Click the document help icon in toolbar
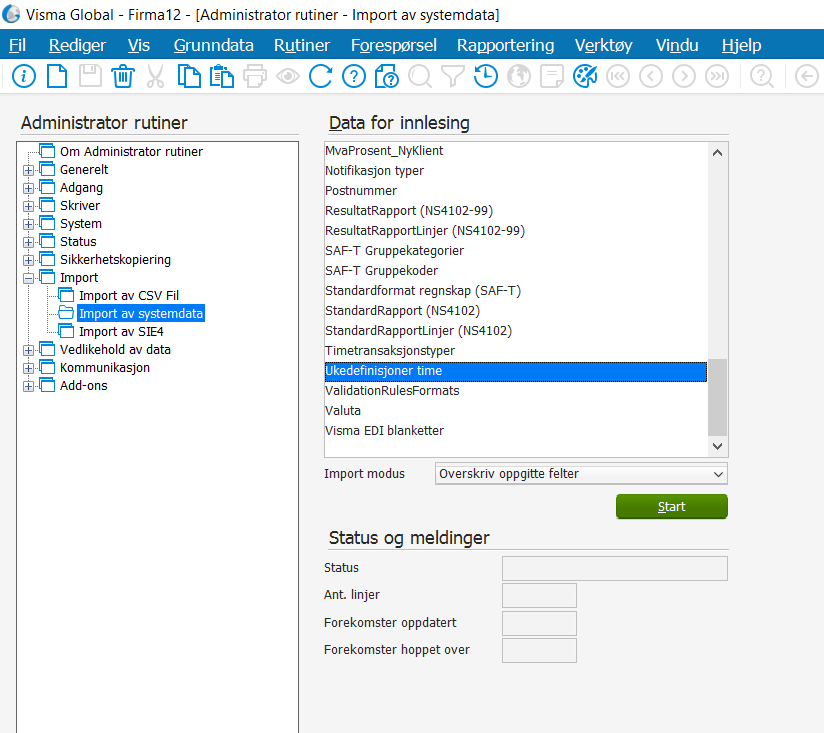Viewport: 824px width, 733px height. point(387,76)
